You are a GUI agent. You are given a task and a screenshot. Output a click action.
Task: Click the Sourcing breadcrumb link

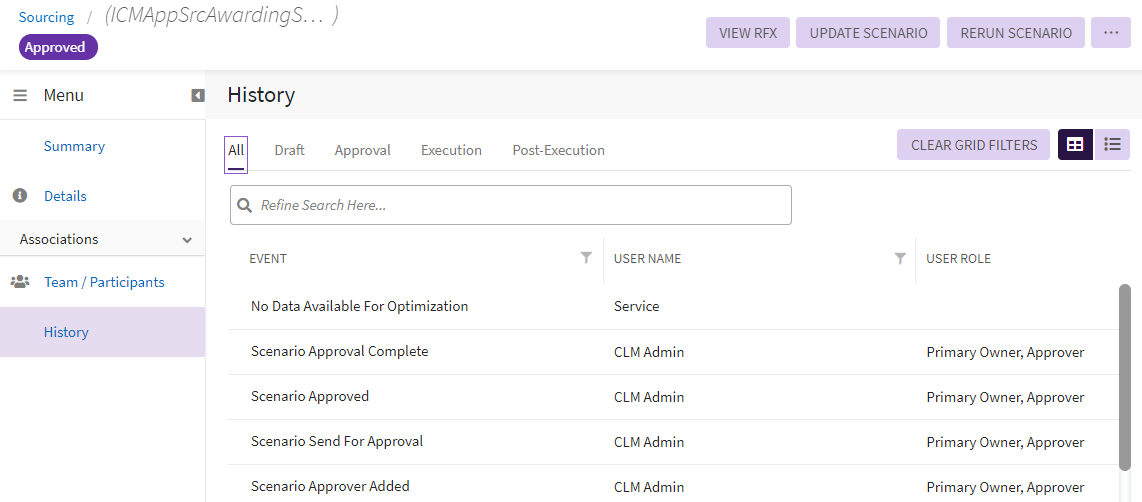pos(46,17)
